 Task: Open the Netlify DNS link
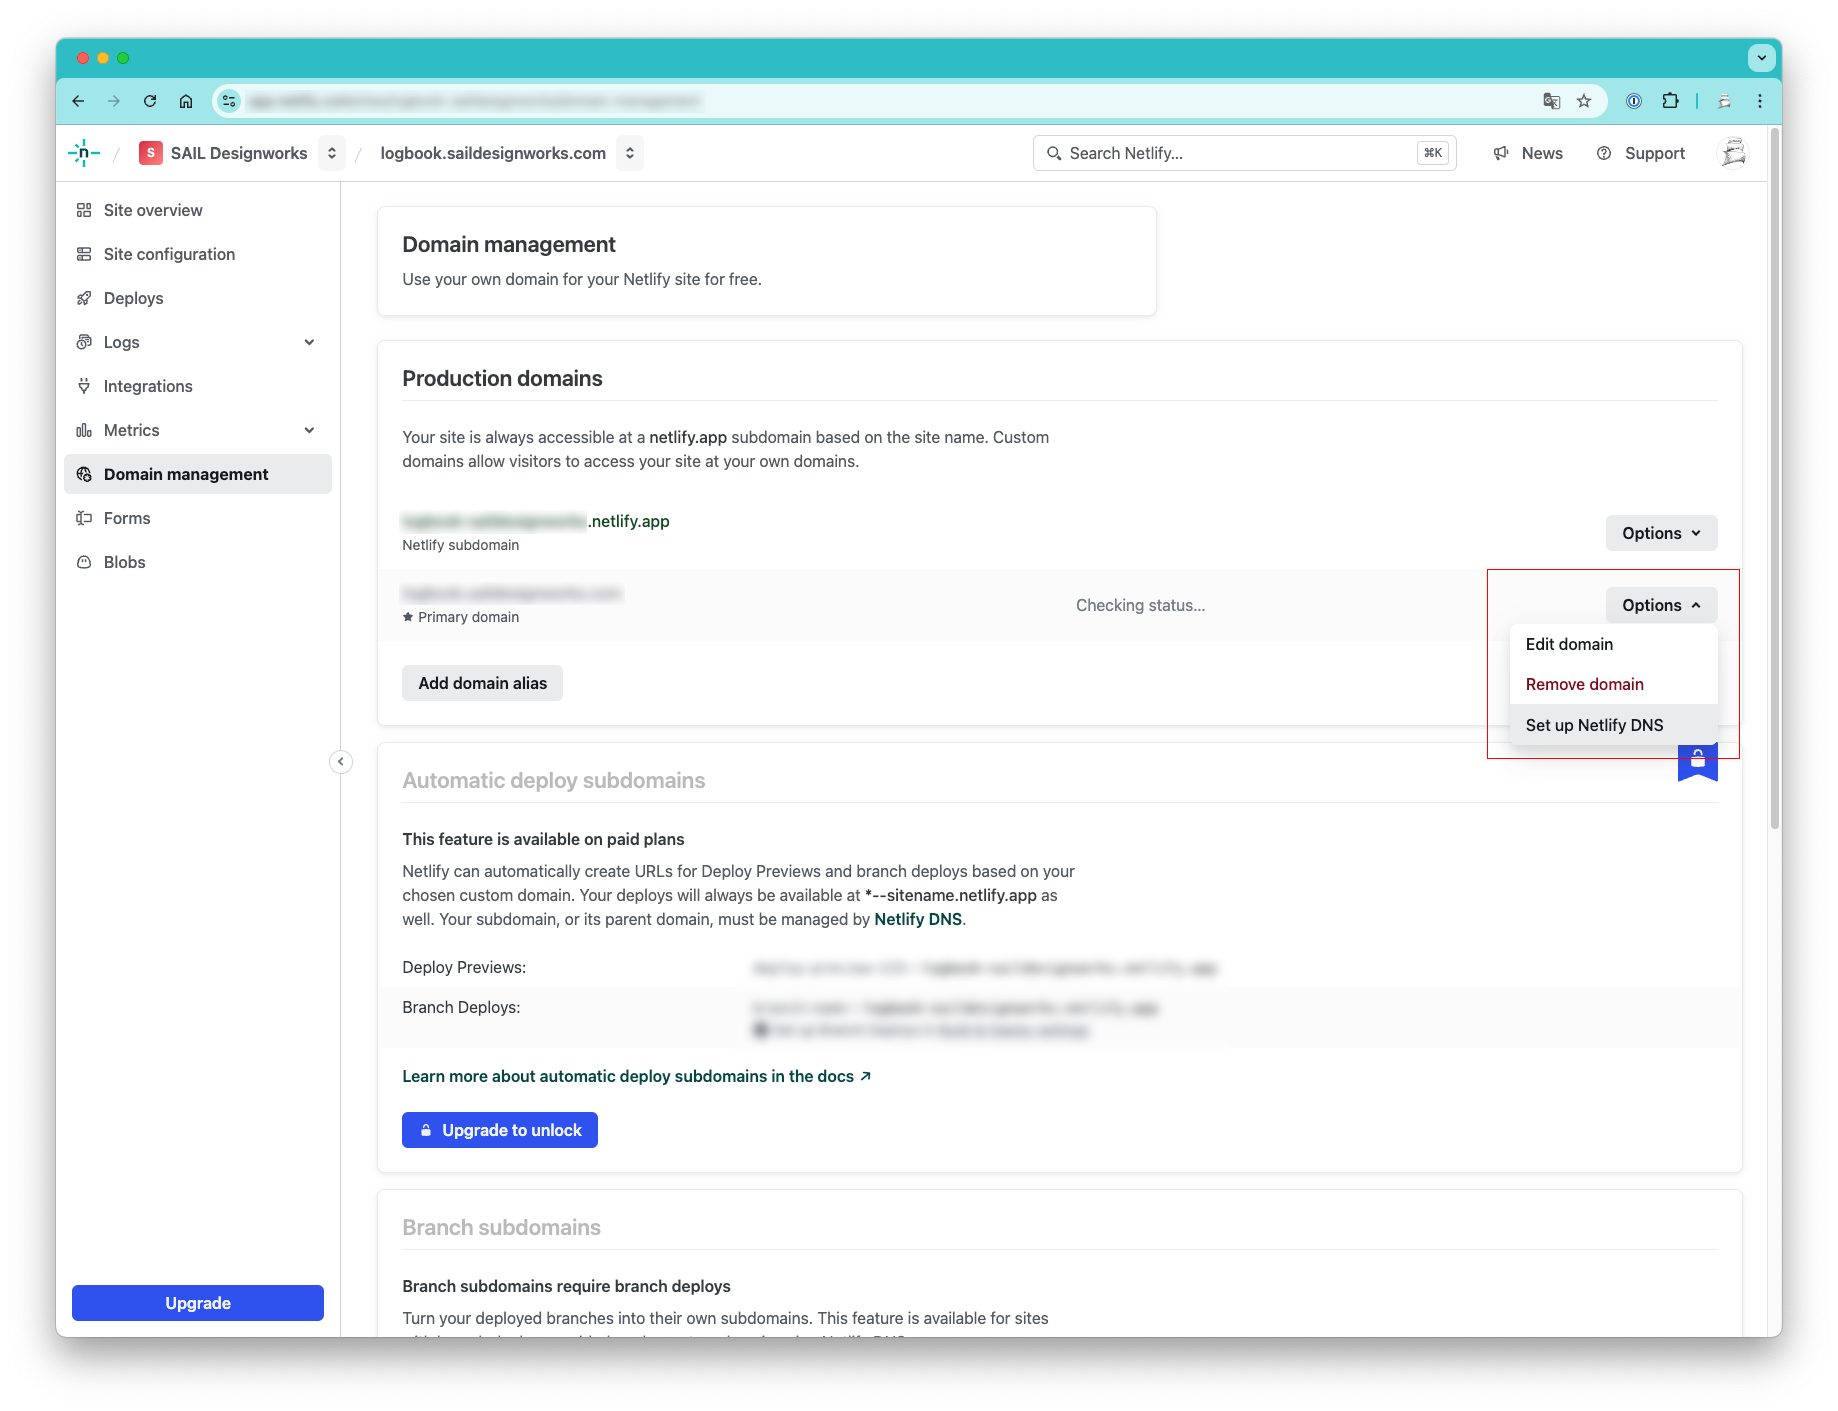coord(918,919)
